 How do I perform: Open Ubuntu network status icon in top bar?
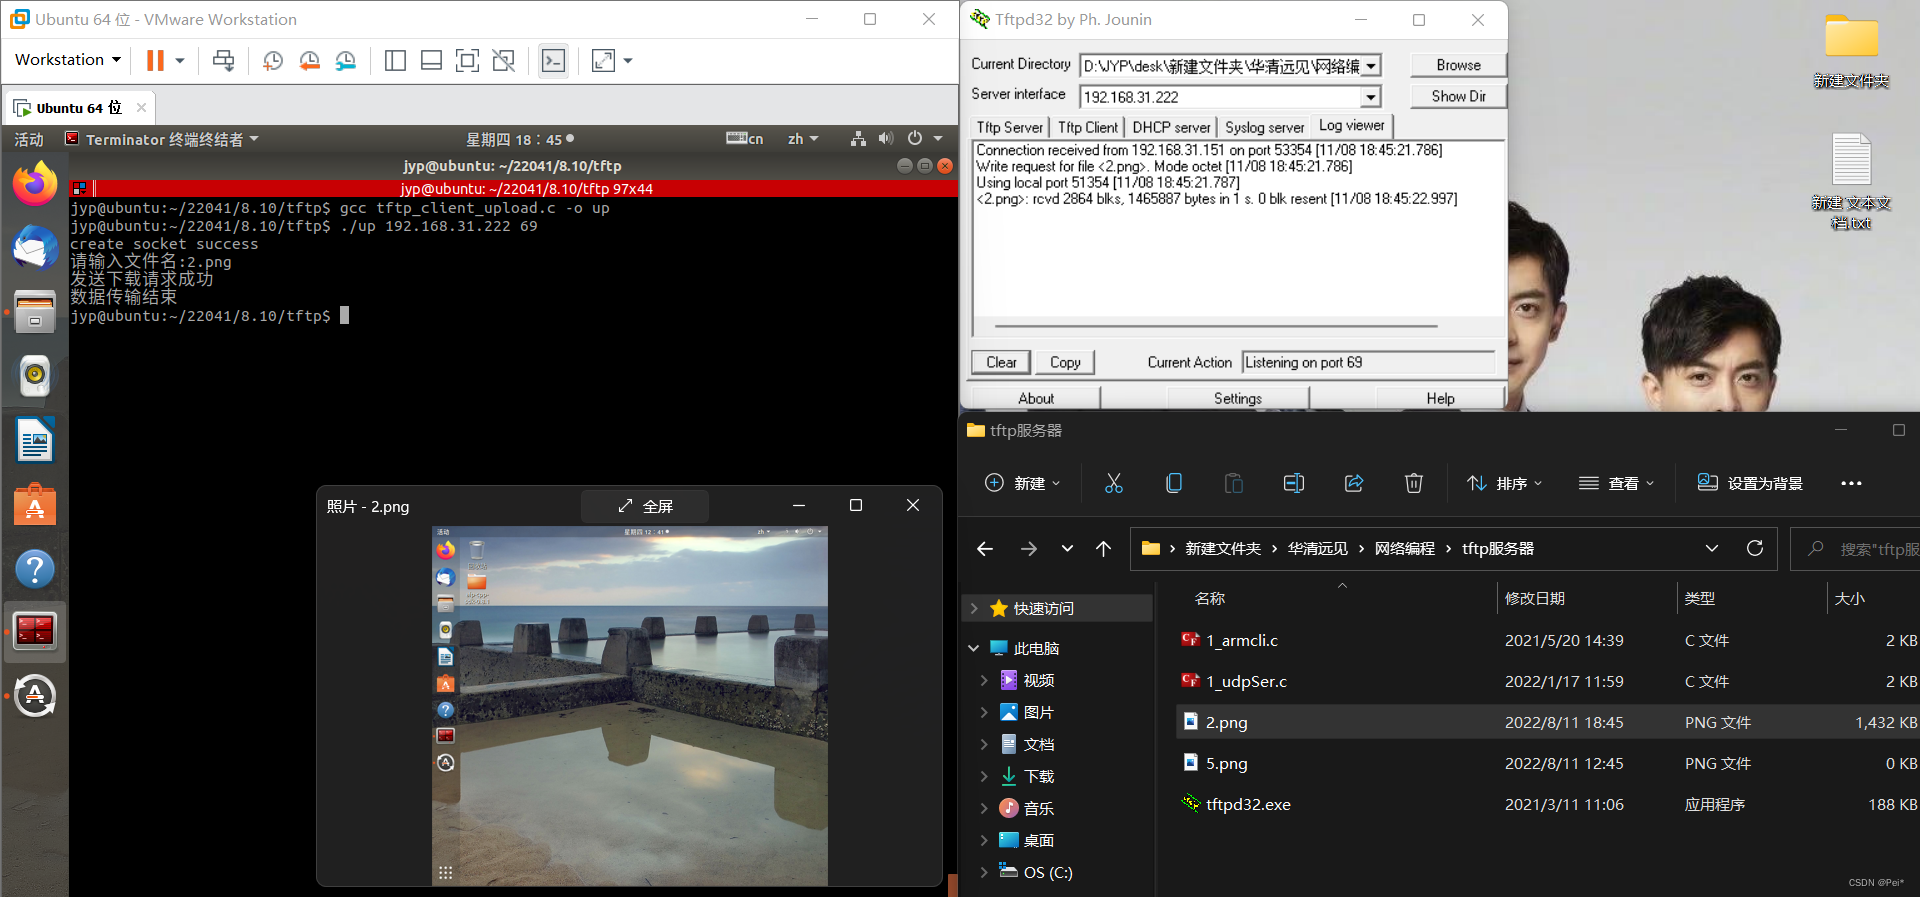click(858, 139)
